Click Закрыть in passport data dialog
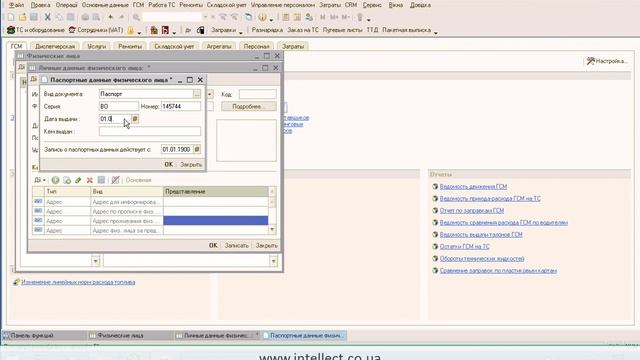This screenshot has height=360, width=640. 191,164
